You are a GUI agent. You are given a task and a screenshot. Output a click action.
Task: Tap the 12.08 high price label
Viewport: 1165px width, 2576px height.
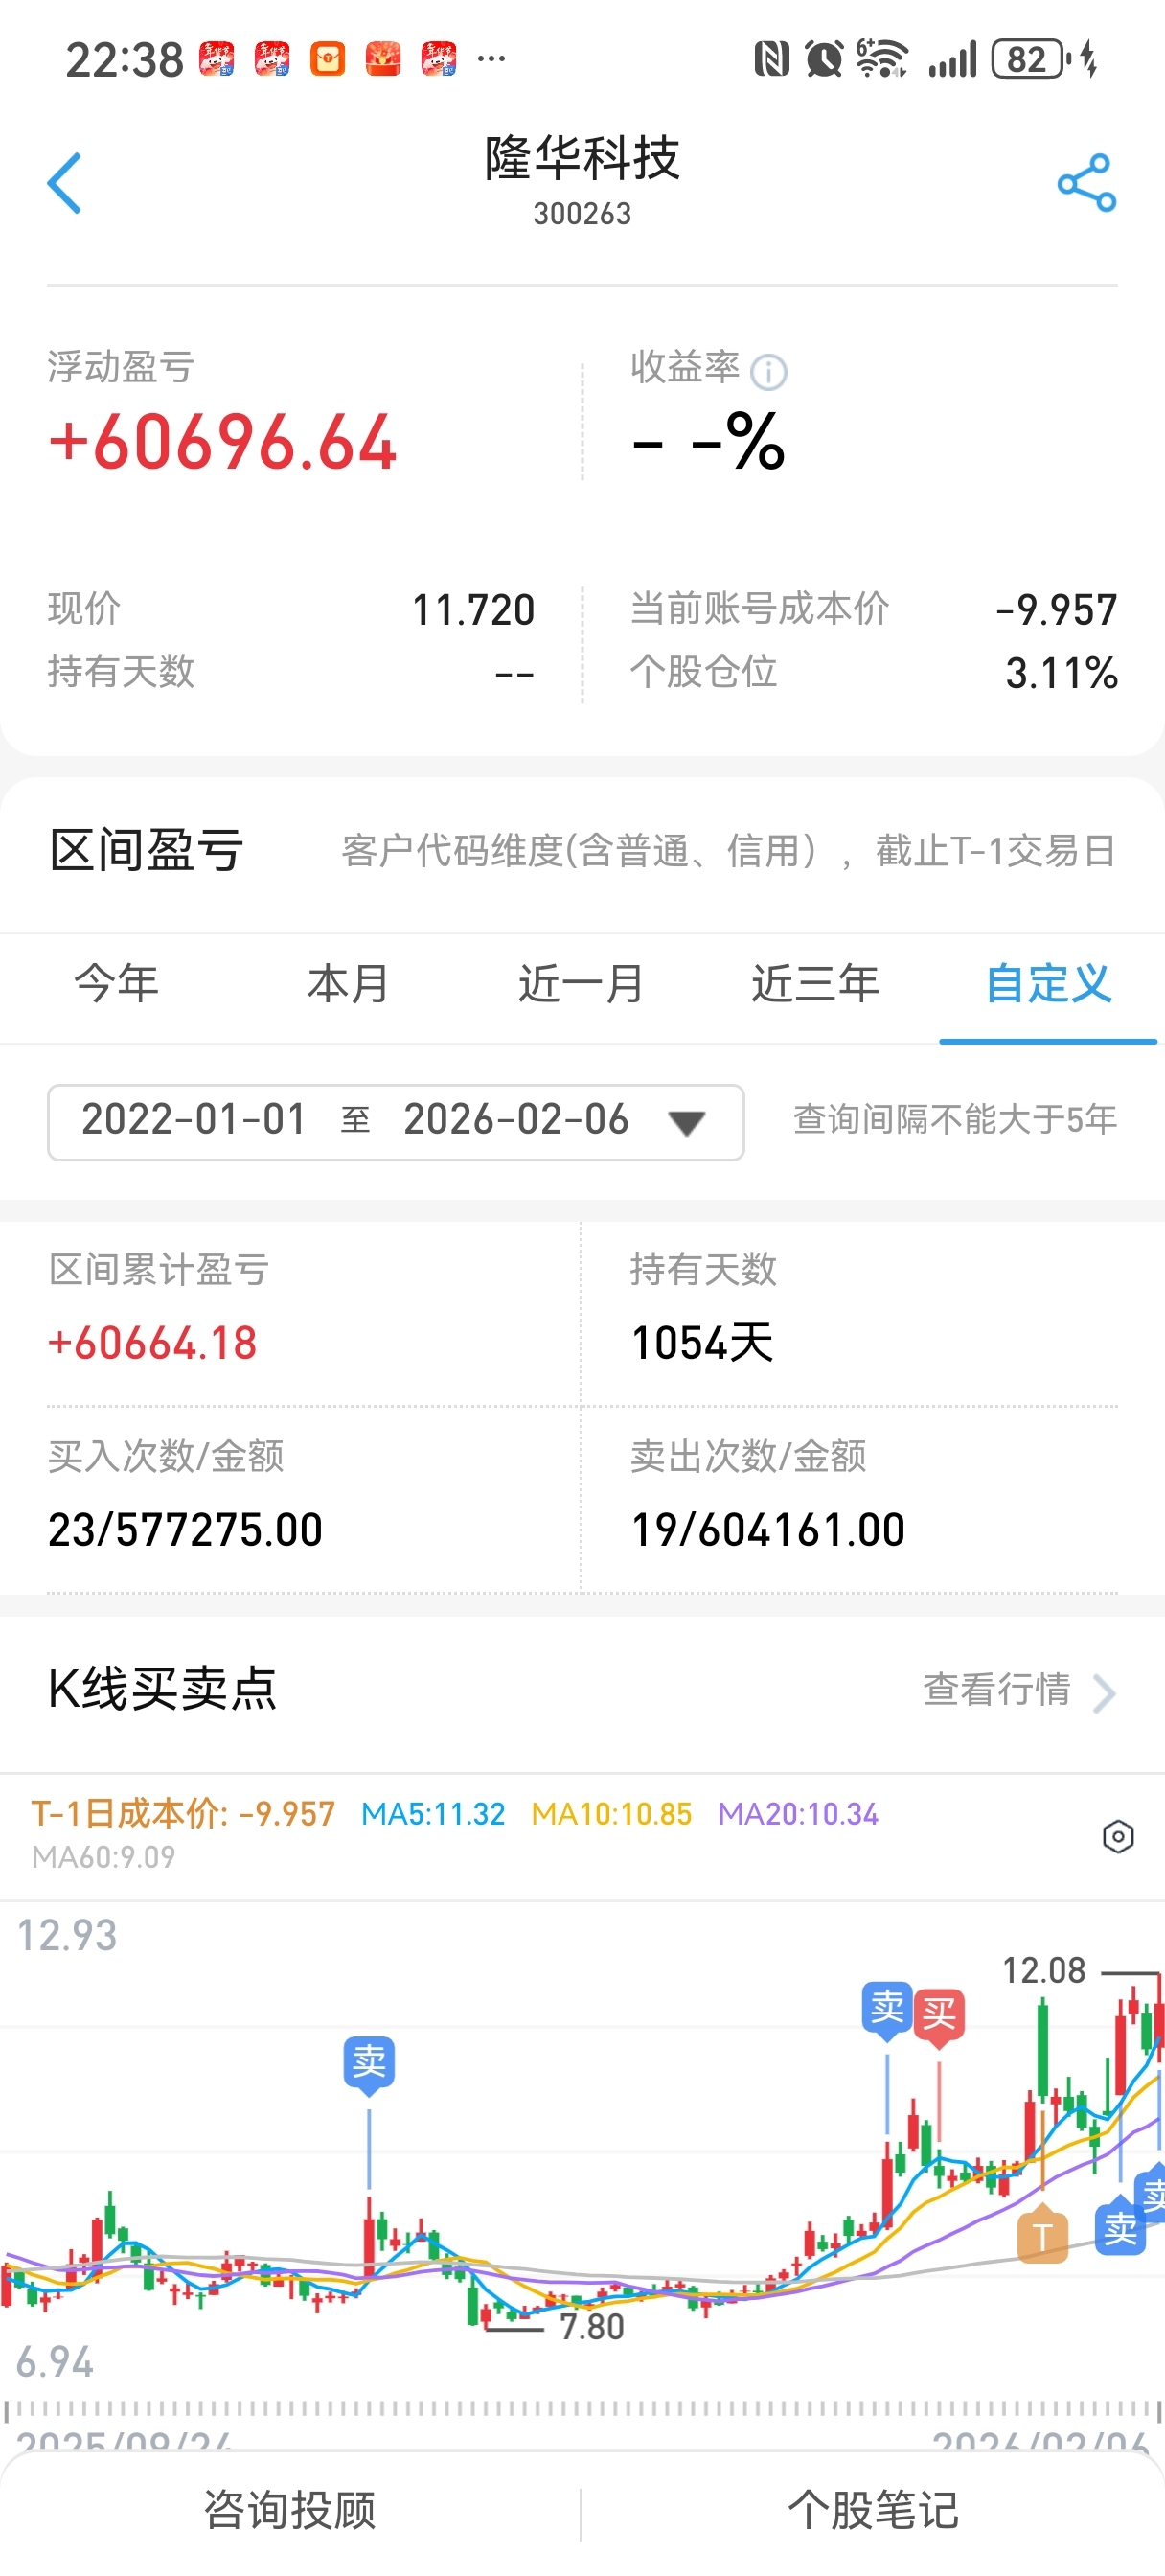(x=1043, y=1970)
